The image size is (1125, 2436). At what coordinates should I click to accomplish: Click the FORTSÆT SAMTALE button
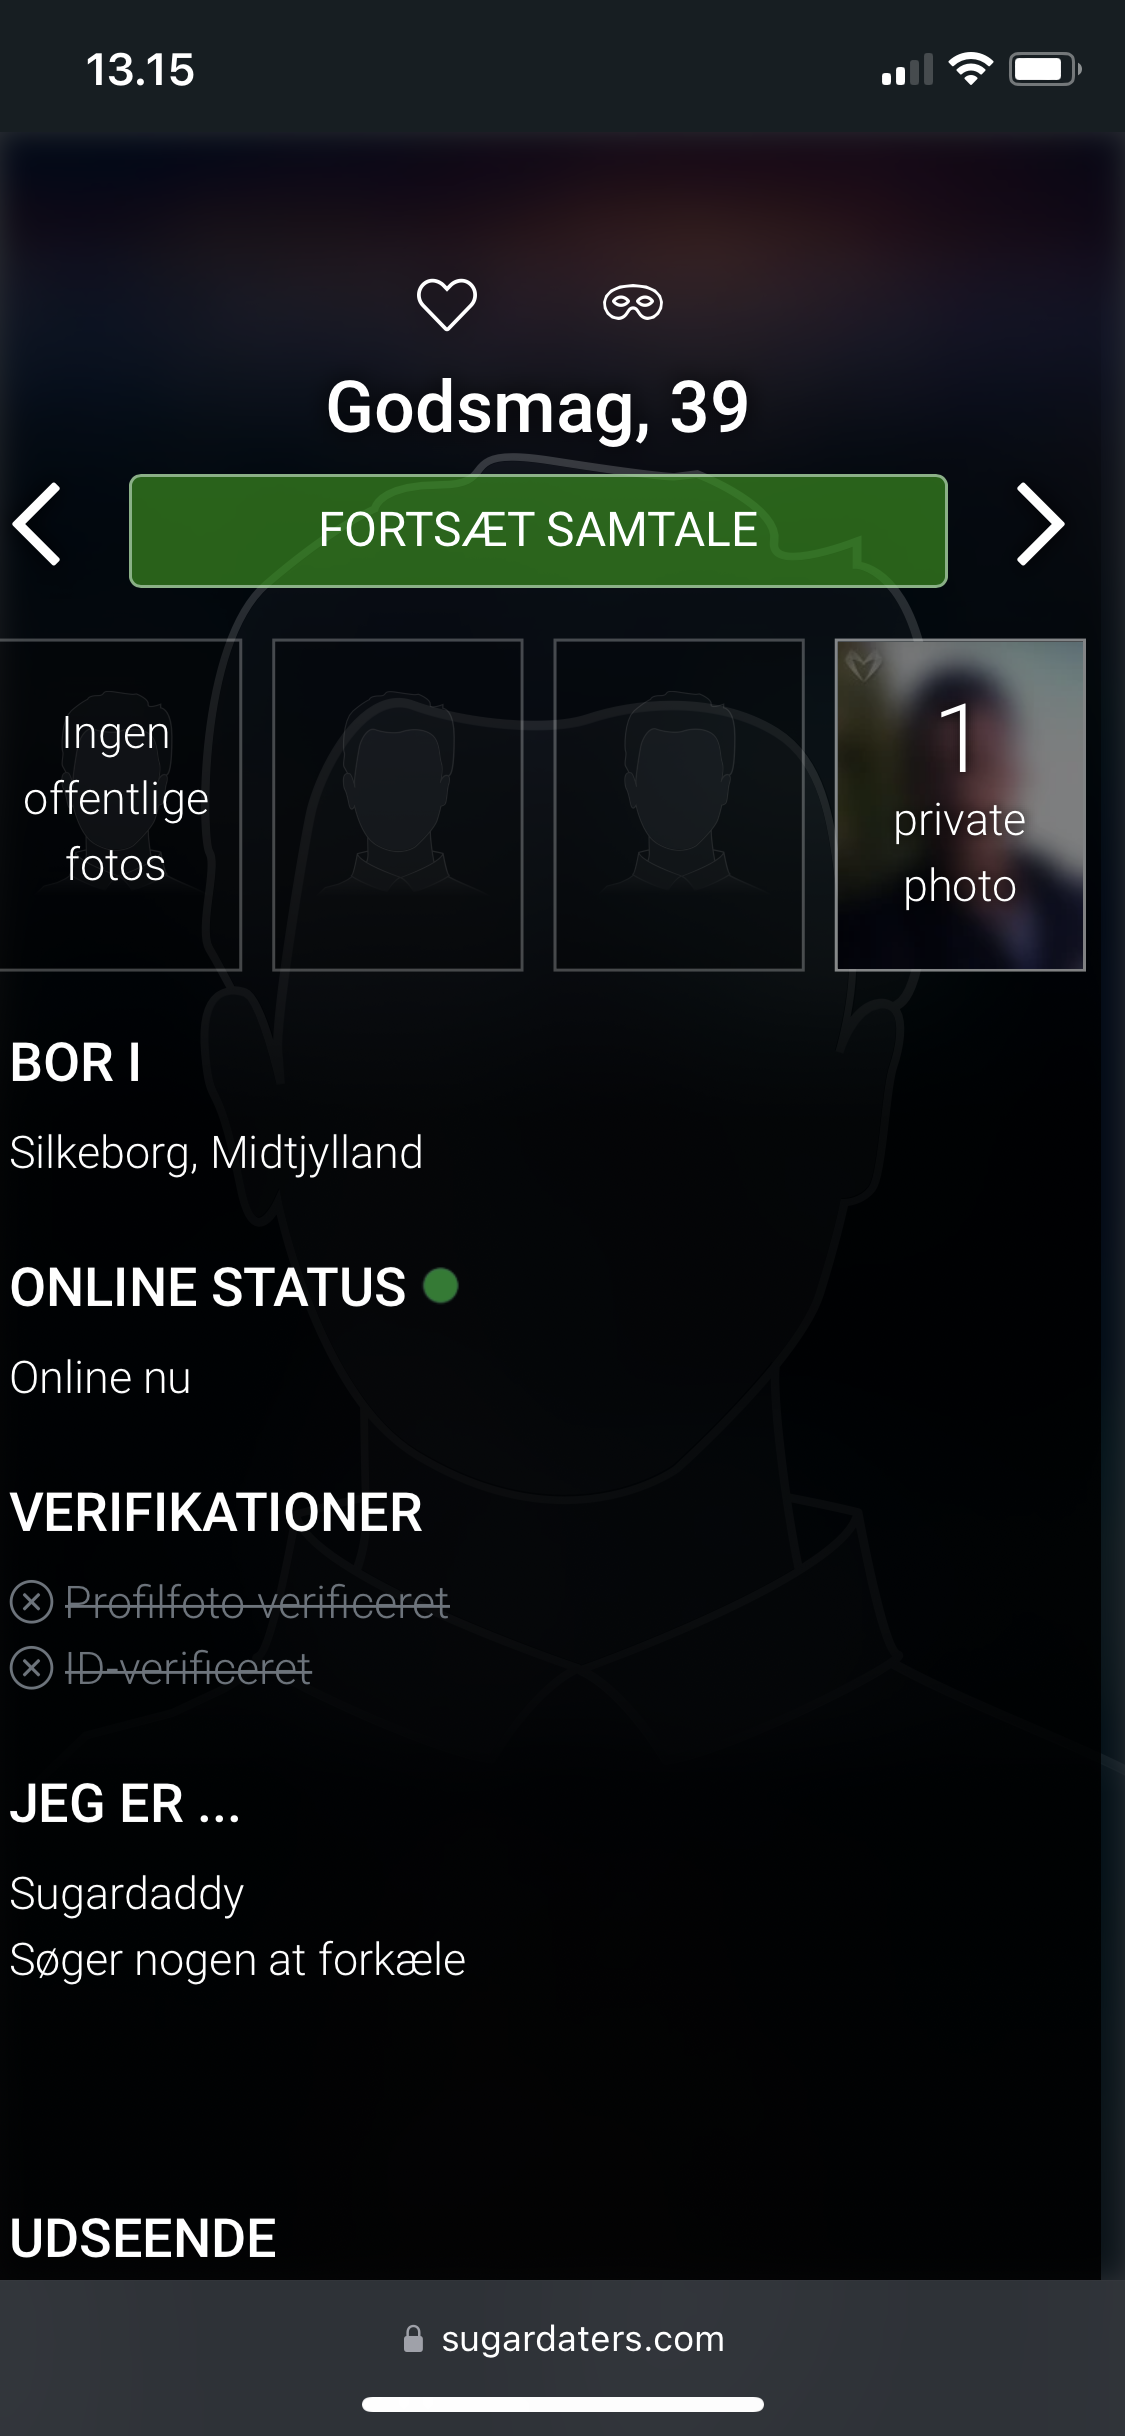point(538,531)
